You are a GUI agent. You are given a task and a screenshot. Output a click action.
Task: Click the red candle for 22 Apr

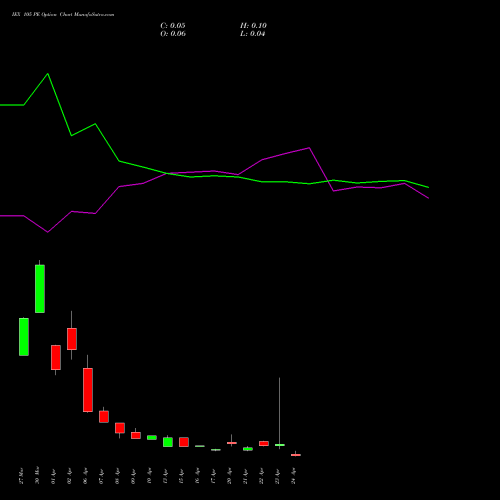tap(264, 443)
